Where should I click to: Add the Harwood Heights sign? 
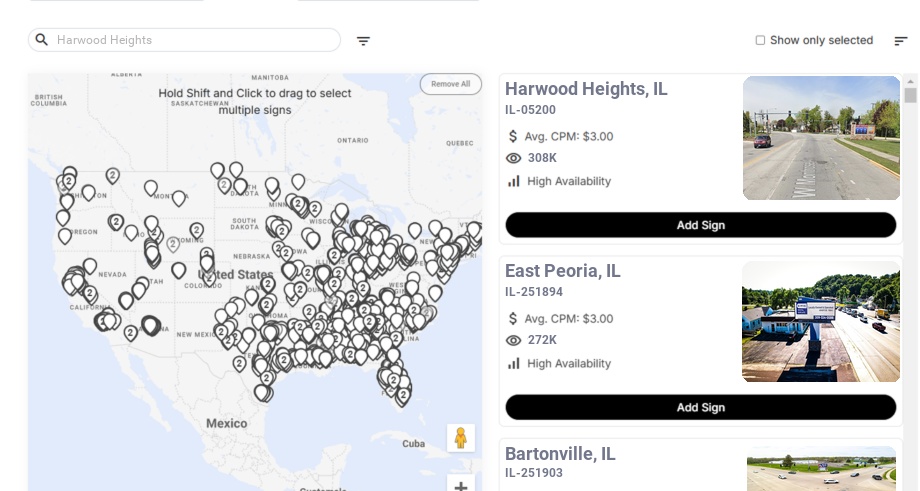pos(700,225)
